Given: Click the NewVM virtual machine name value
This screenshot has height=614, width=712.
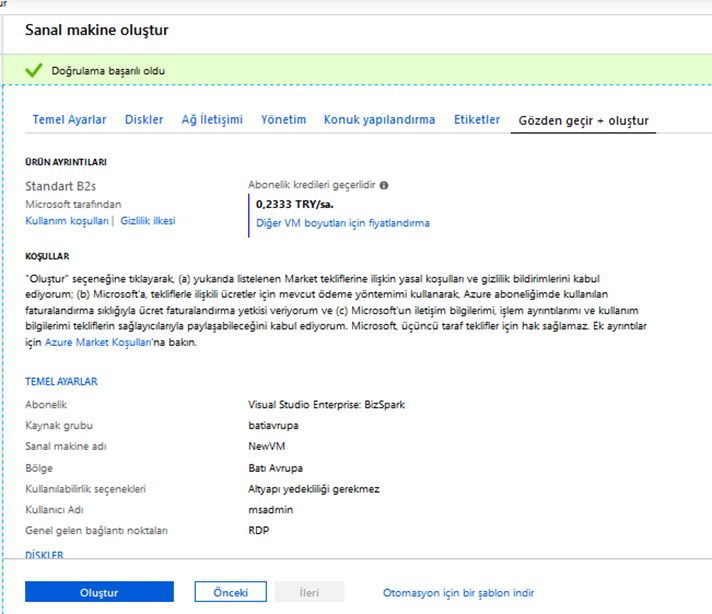Looking at the screenshot, I should coord(265,447).
